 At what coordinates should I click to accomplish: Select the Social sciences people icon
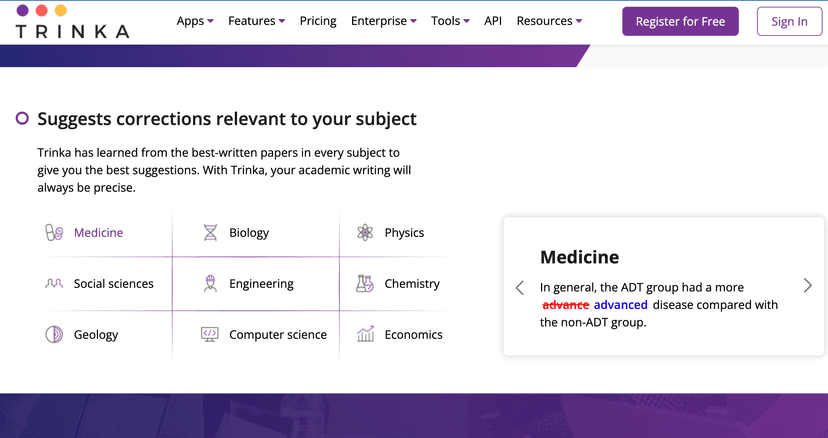(54, 284)
